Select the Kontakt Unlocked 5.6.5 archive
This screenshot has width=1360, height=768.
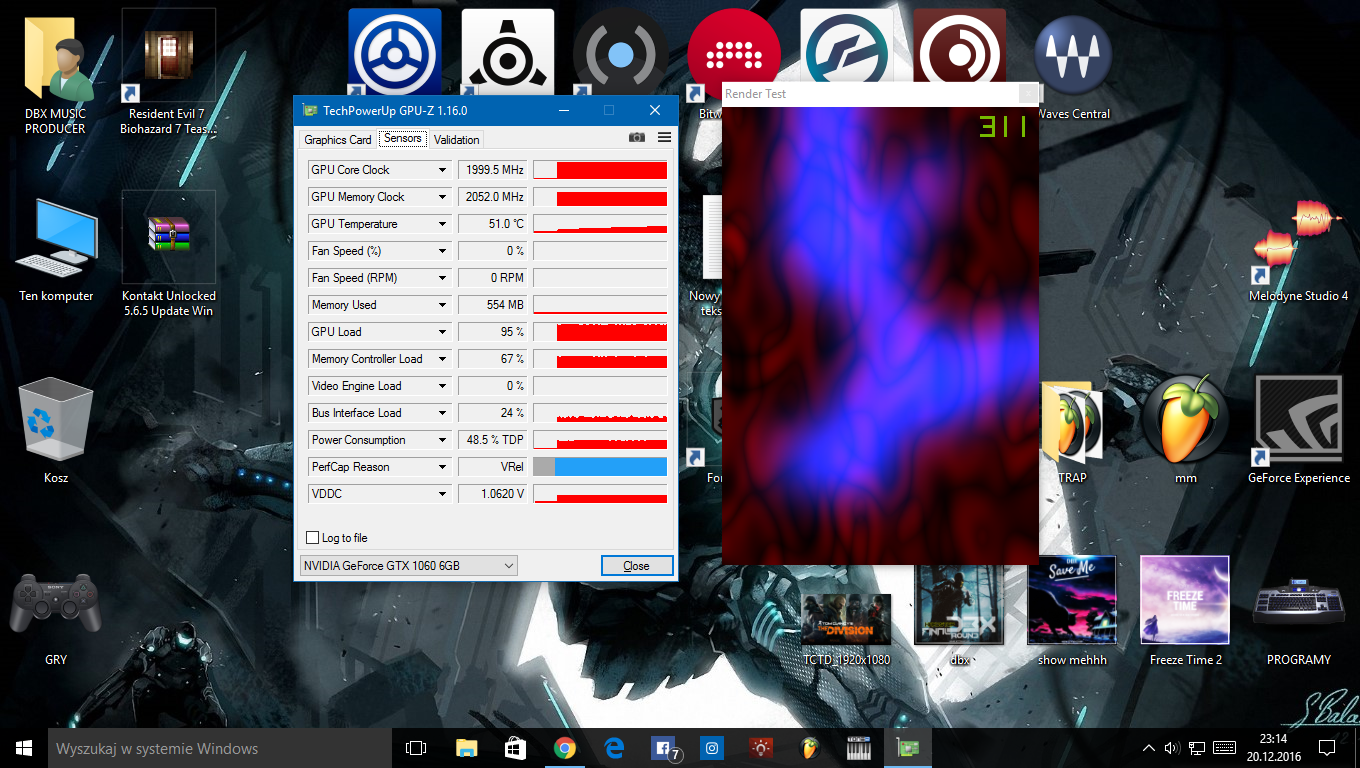click(168, 254)
